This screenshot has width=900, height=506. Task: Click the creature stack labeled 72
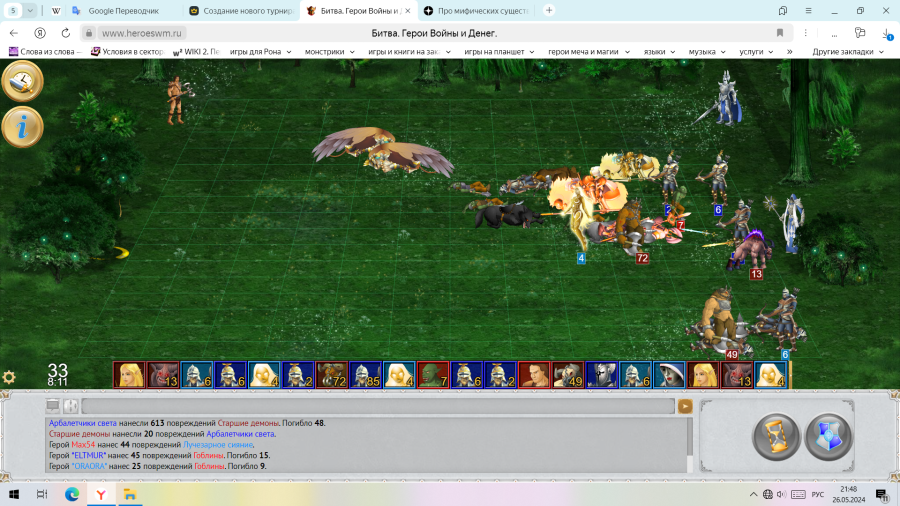(631, 229)
